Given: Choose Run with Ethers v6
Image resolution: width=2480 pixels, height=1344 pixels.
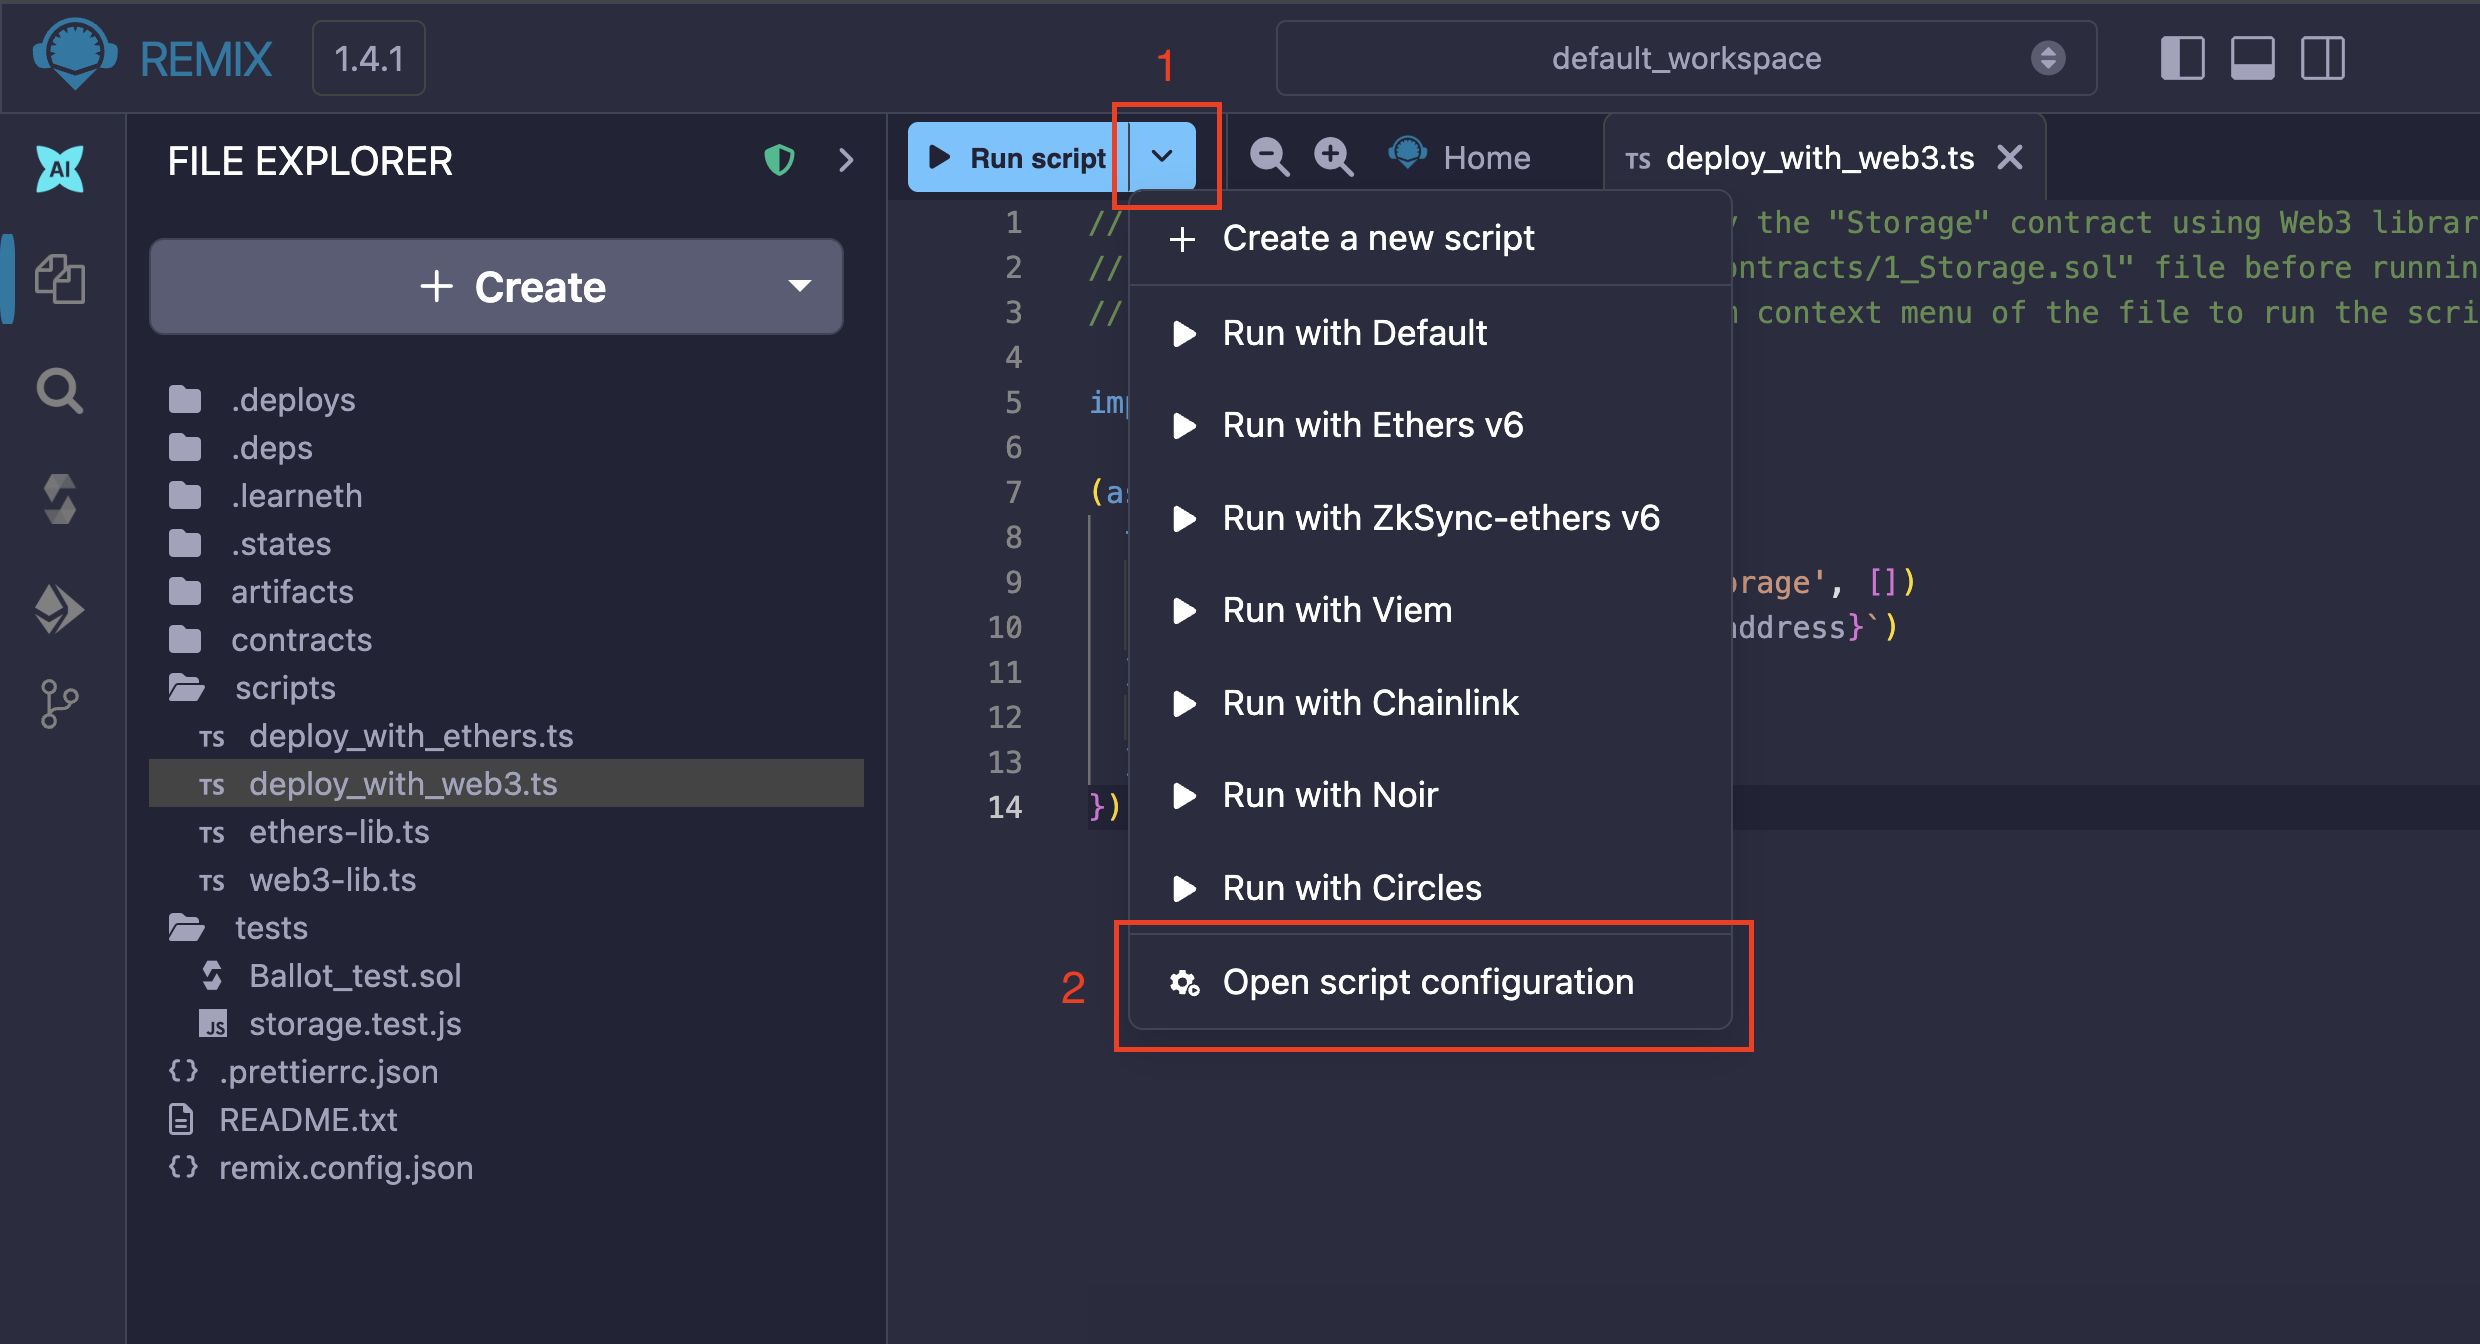Looking at the screenshot, I should [1430, 425].
